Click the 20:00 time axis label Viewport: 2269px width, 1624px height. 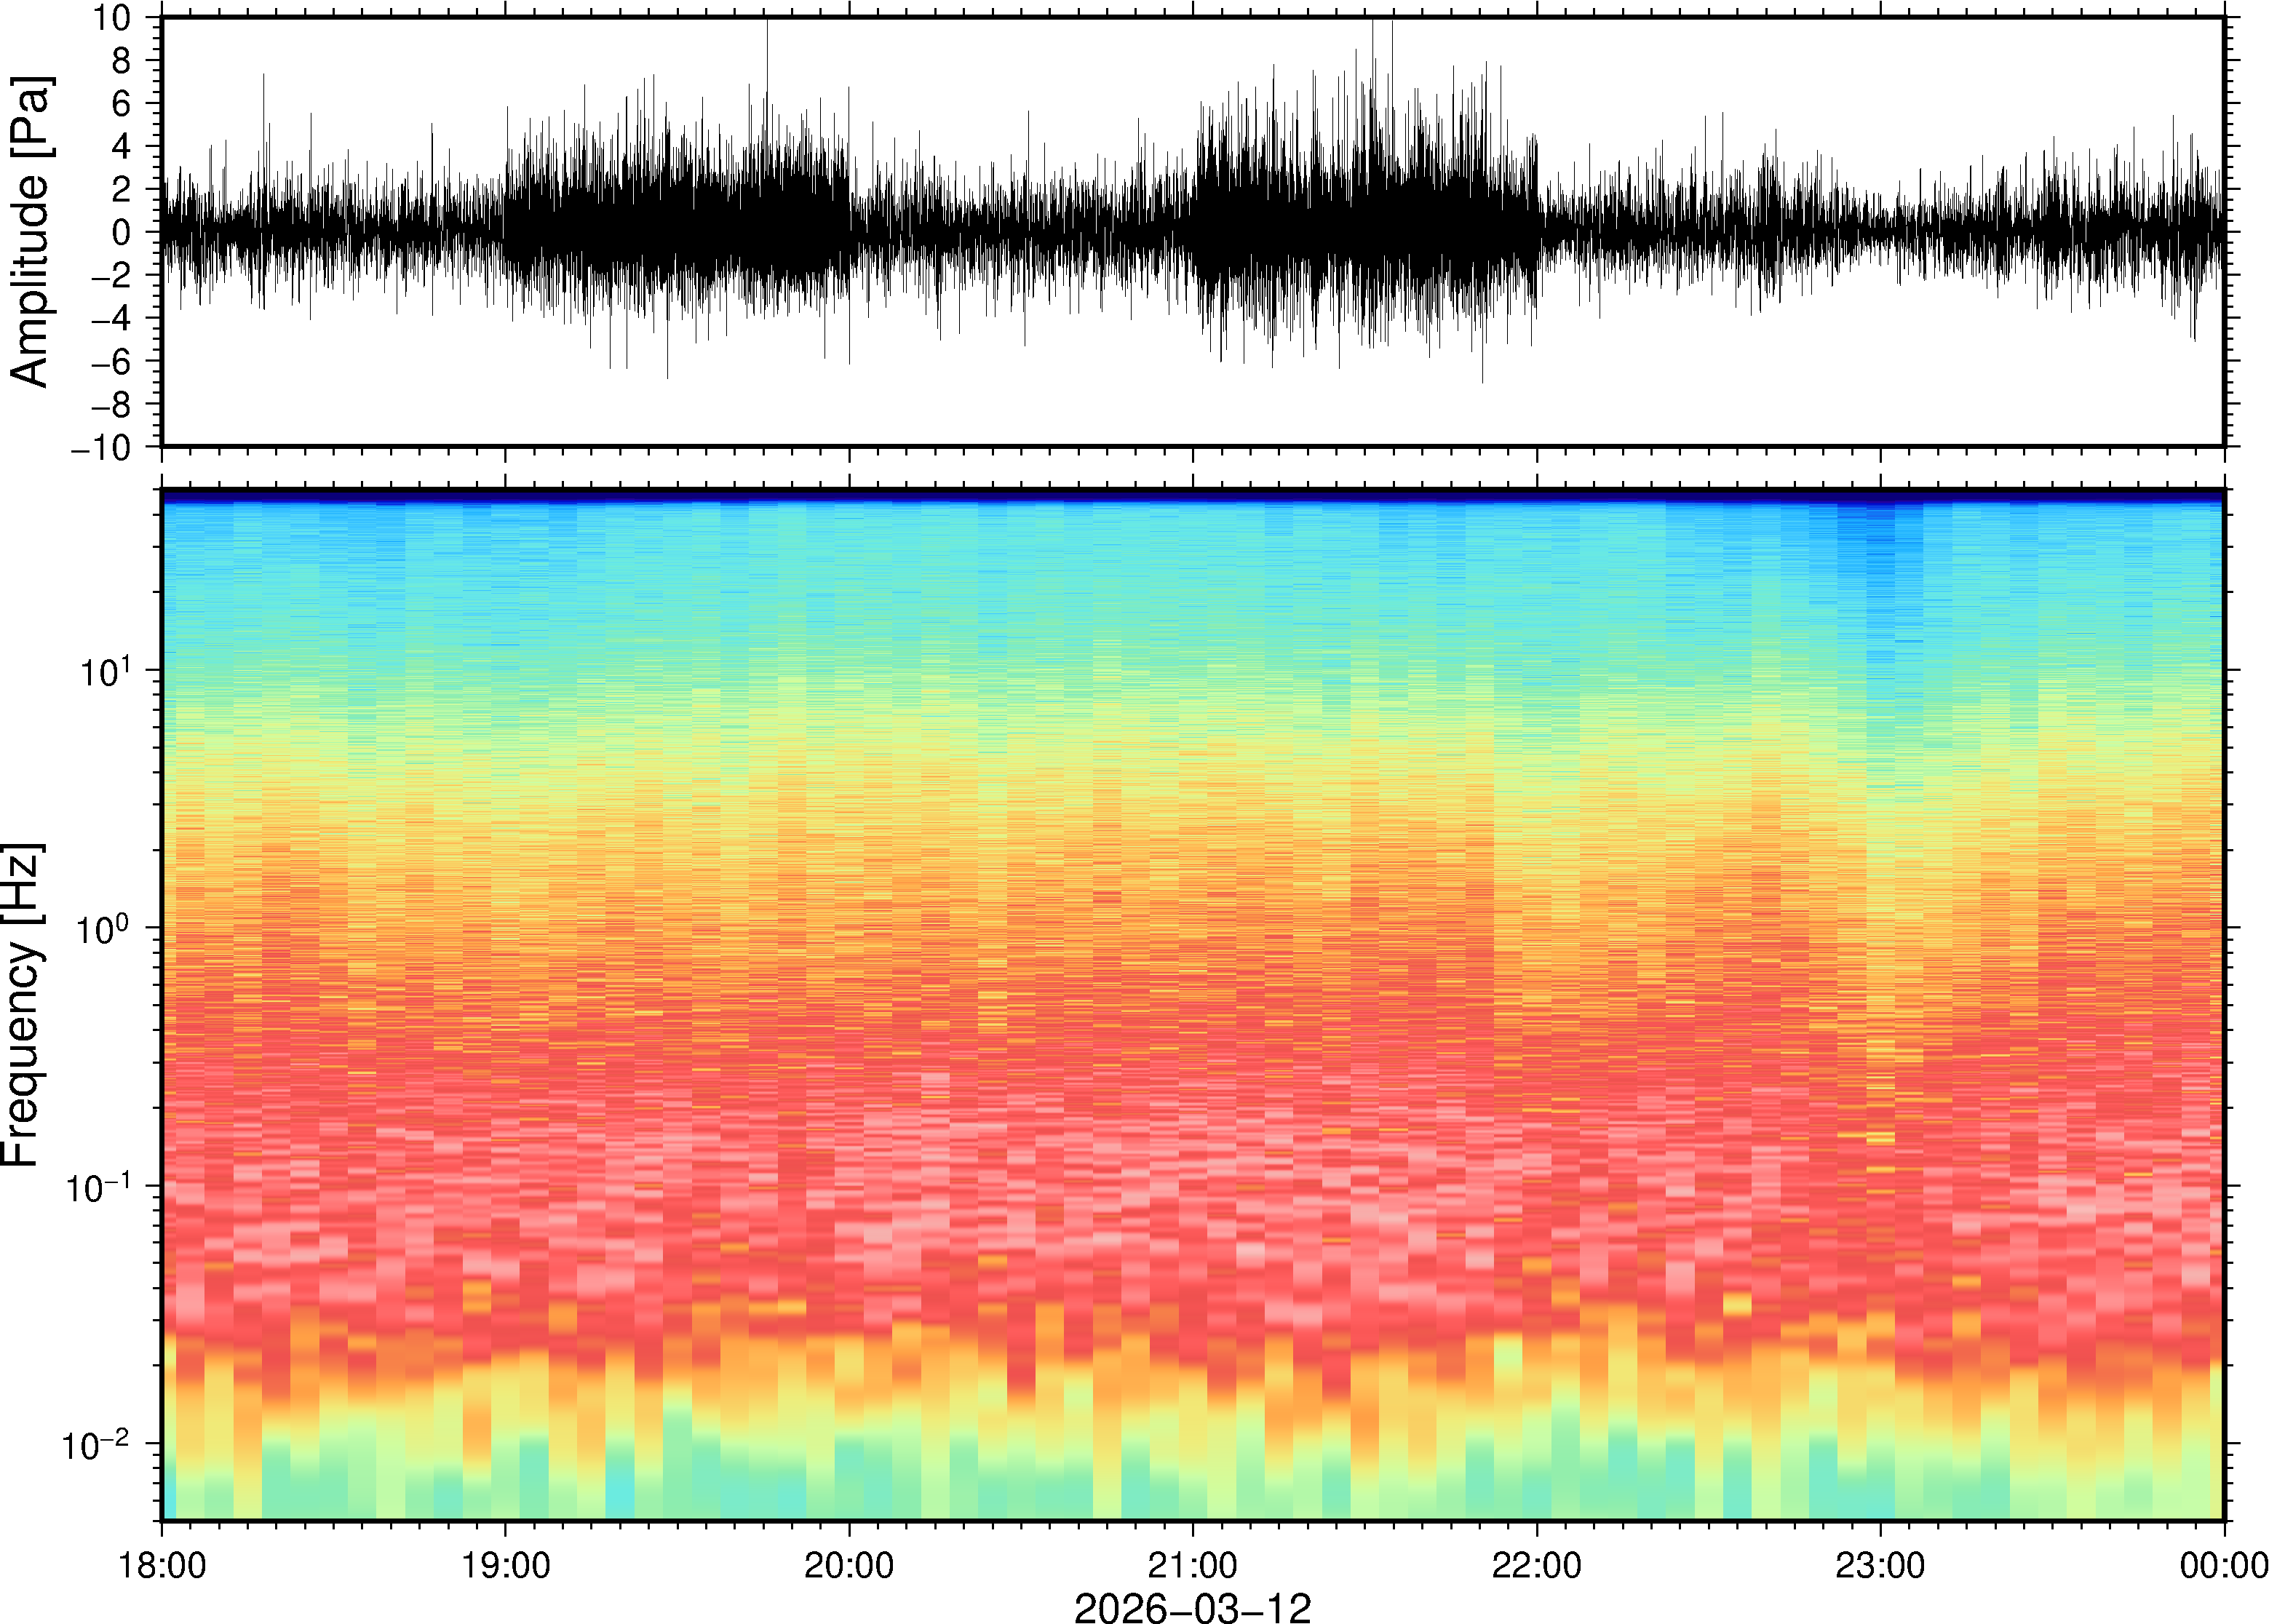849,1565
